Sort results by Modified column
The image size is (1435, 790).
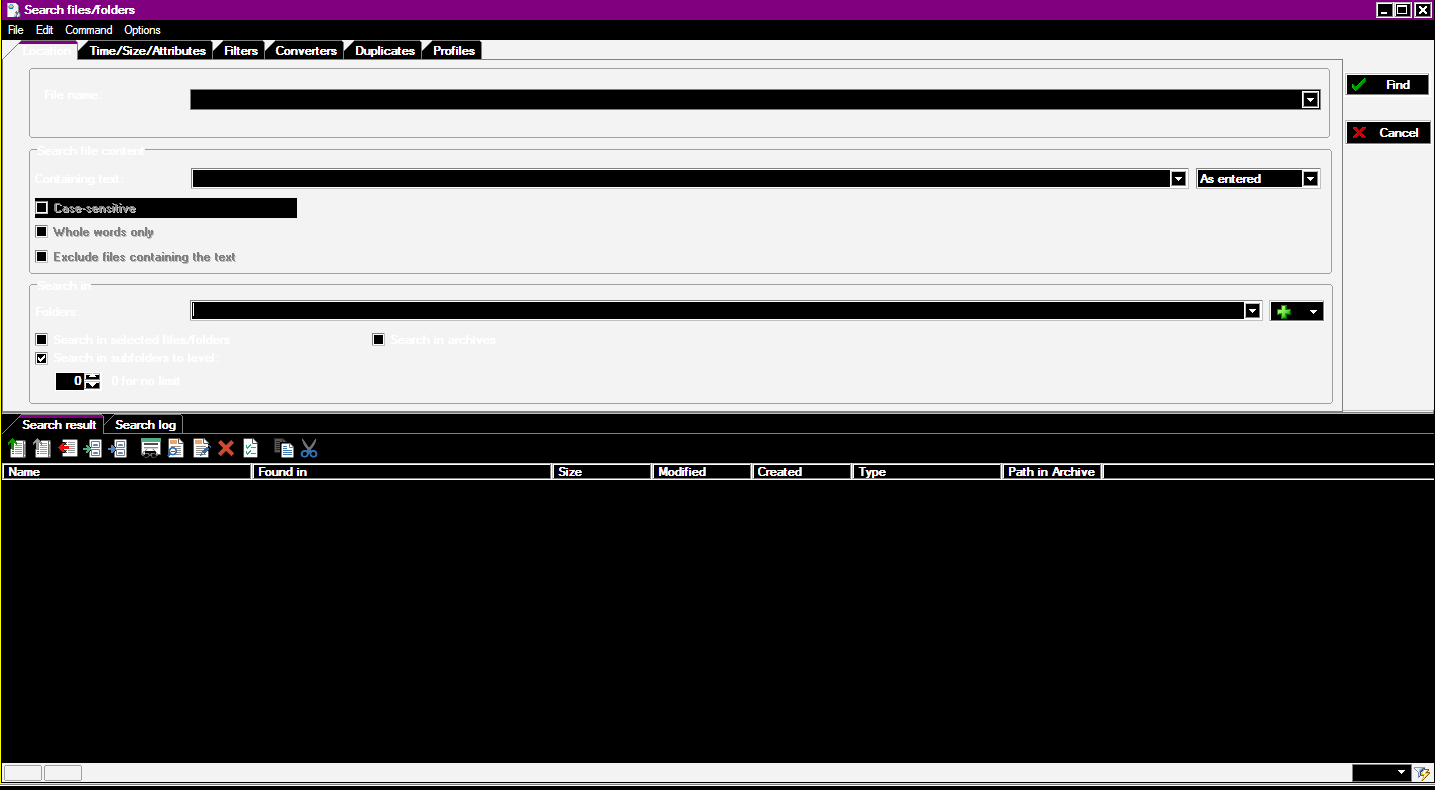[x=702, y=472]
